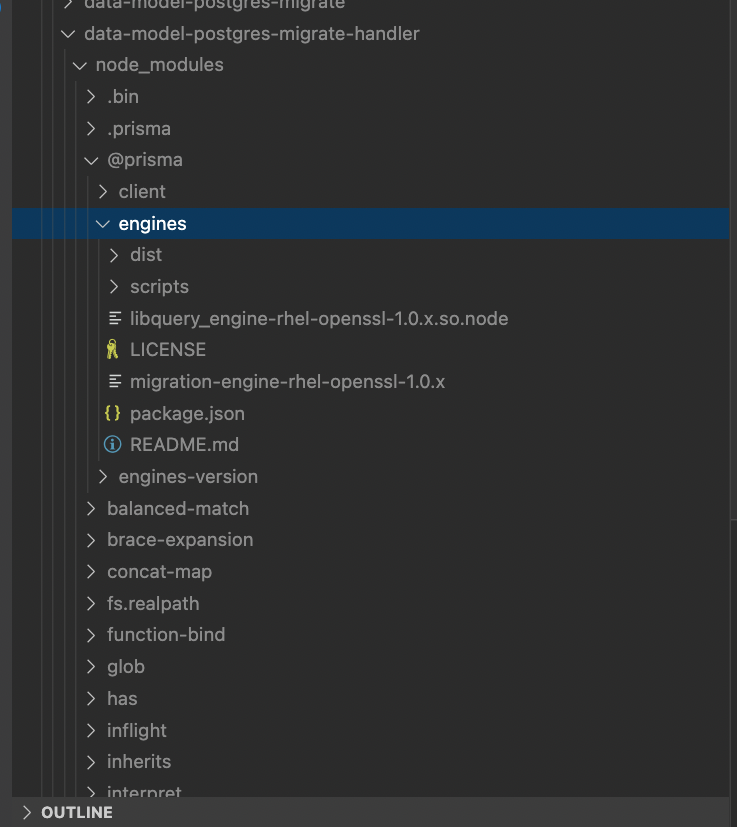Click the README.md info icon
Image resolution: width=737 pixels, height=827 pixels.
tap(112, 444)
